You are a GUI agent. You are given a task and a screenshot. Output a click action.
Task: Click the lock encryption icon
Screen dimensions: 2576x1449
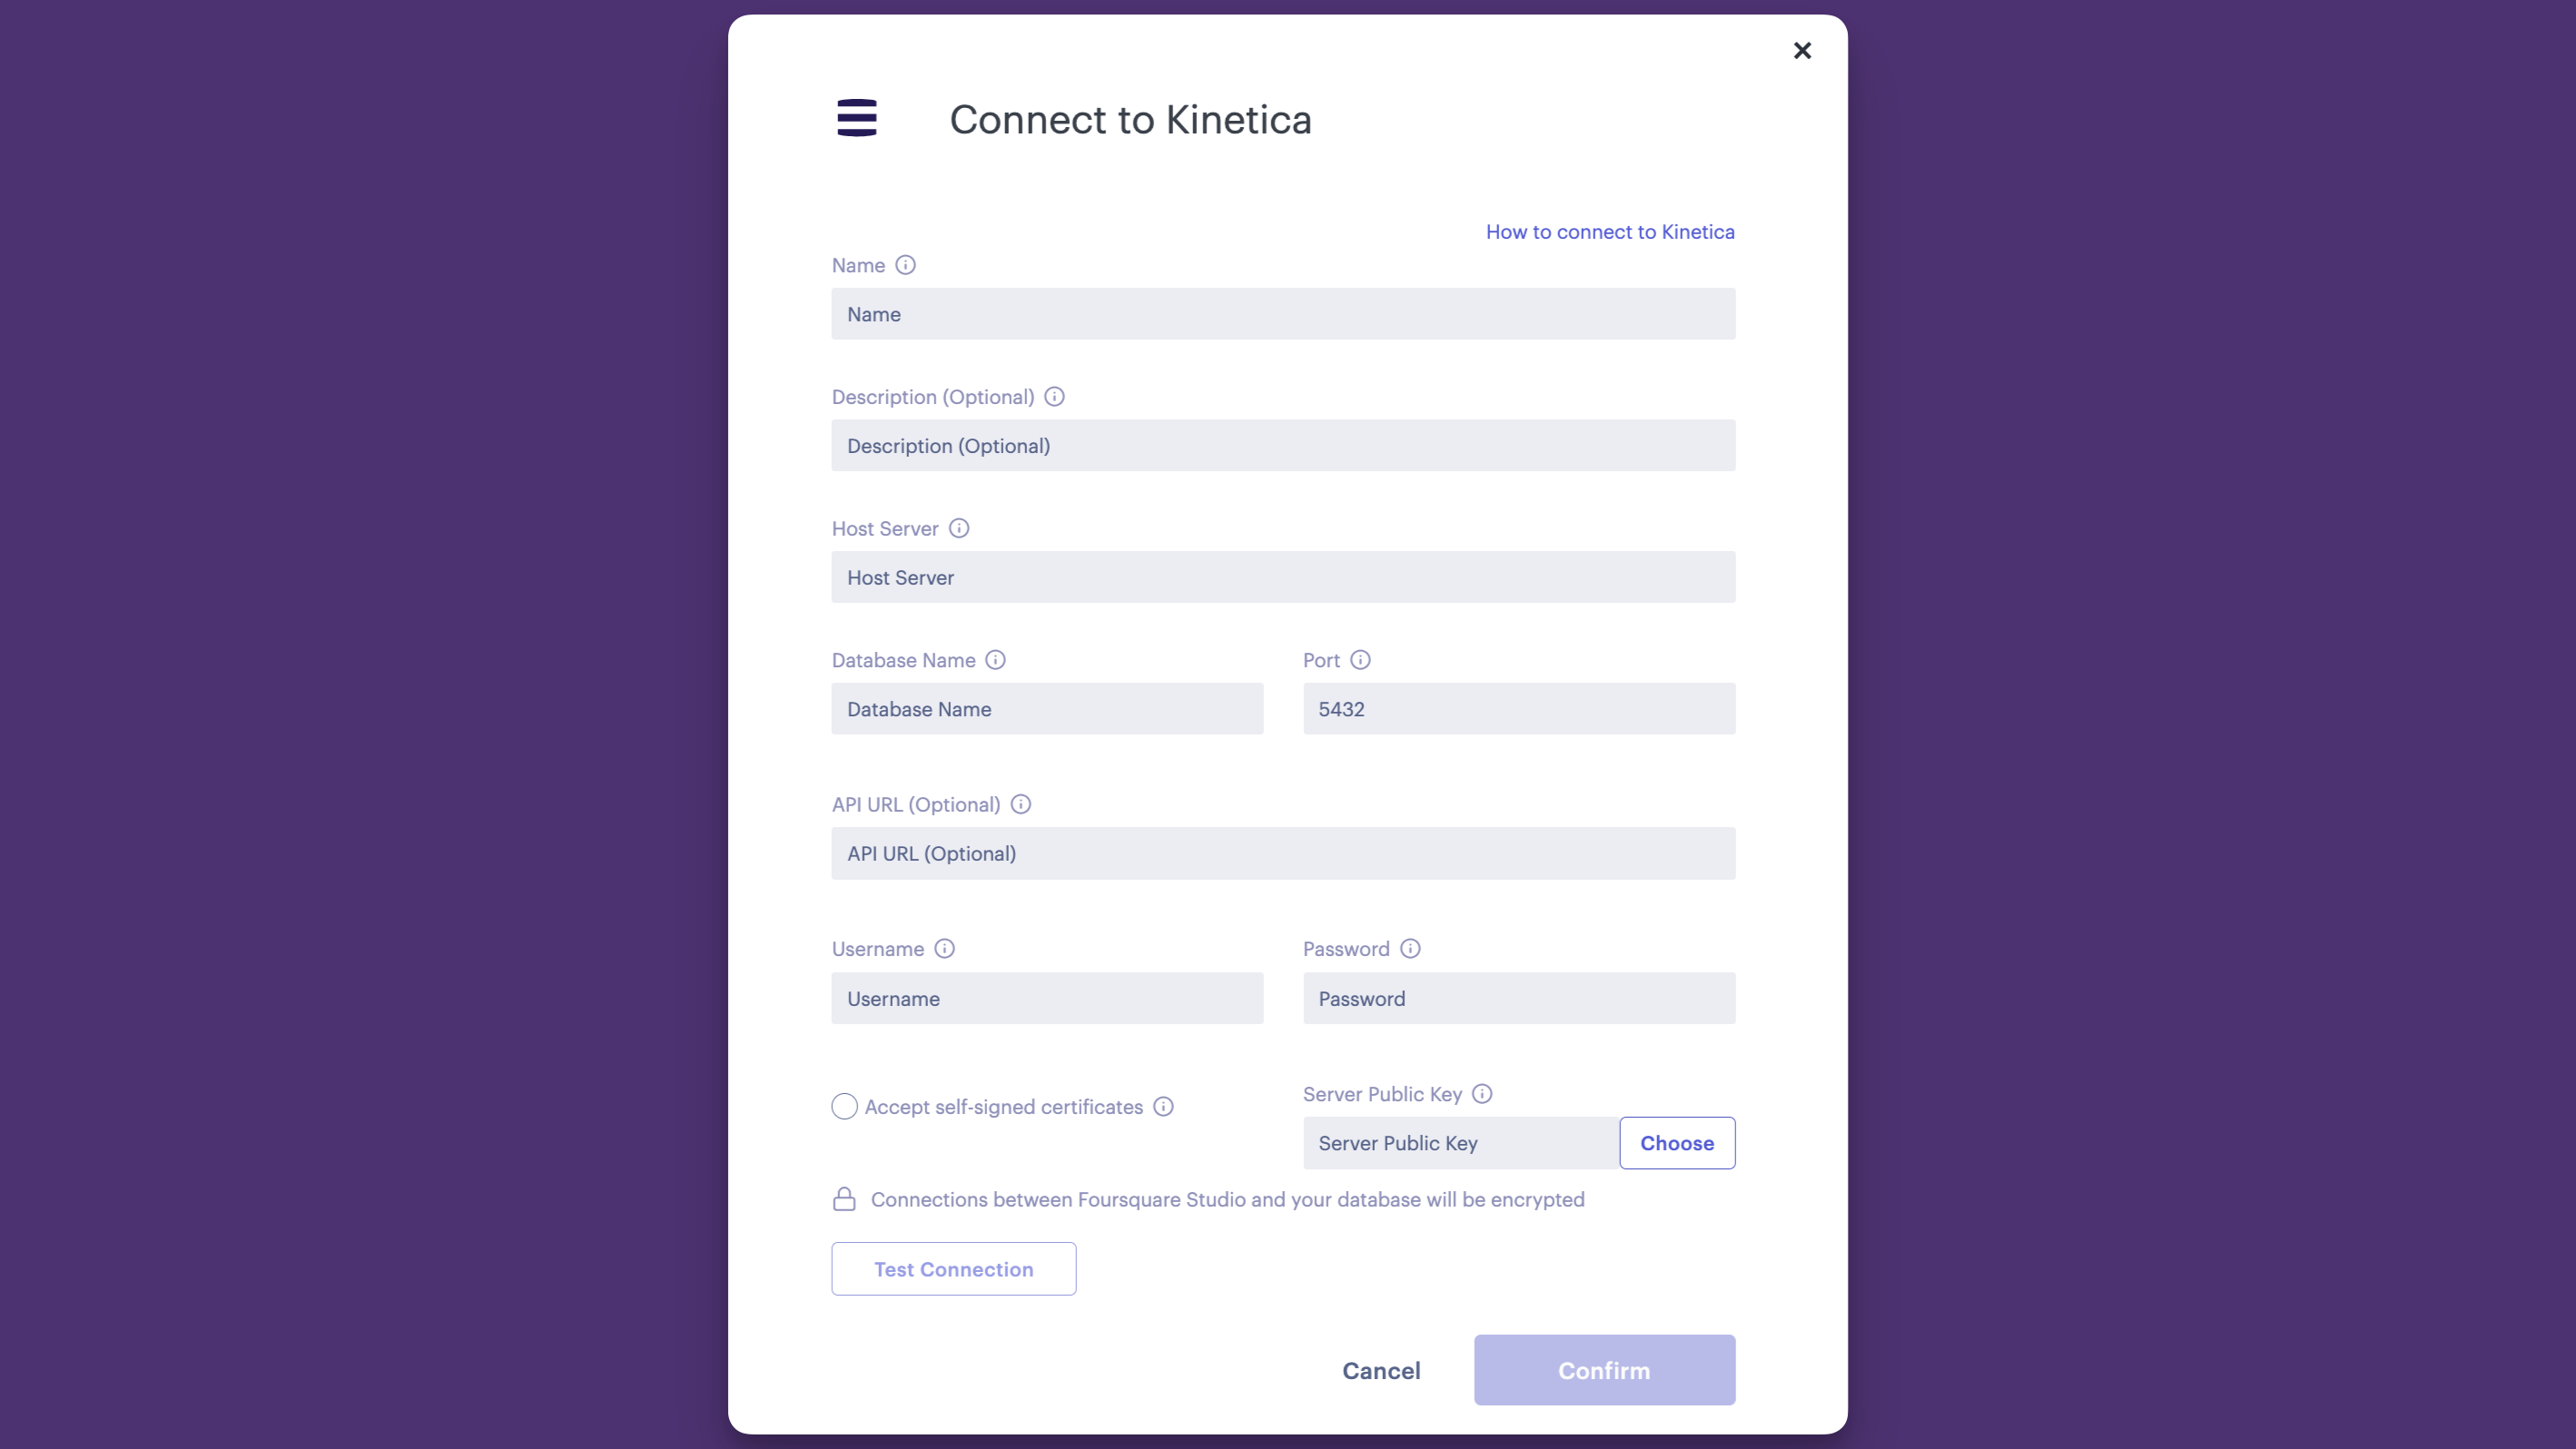point(844,1199)
